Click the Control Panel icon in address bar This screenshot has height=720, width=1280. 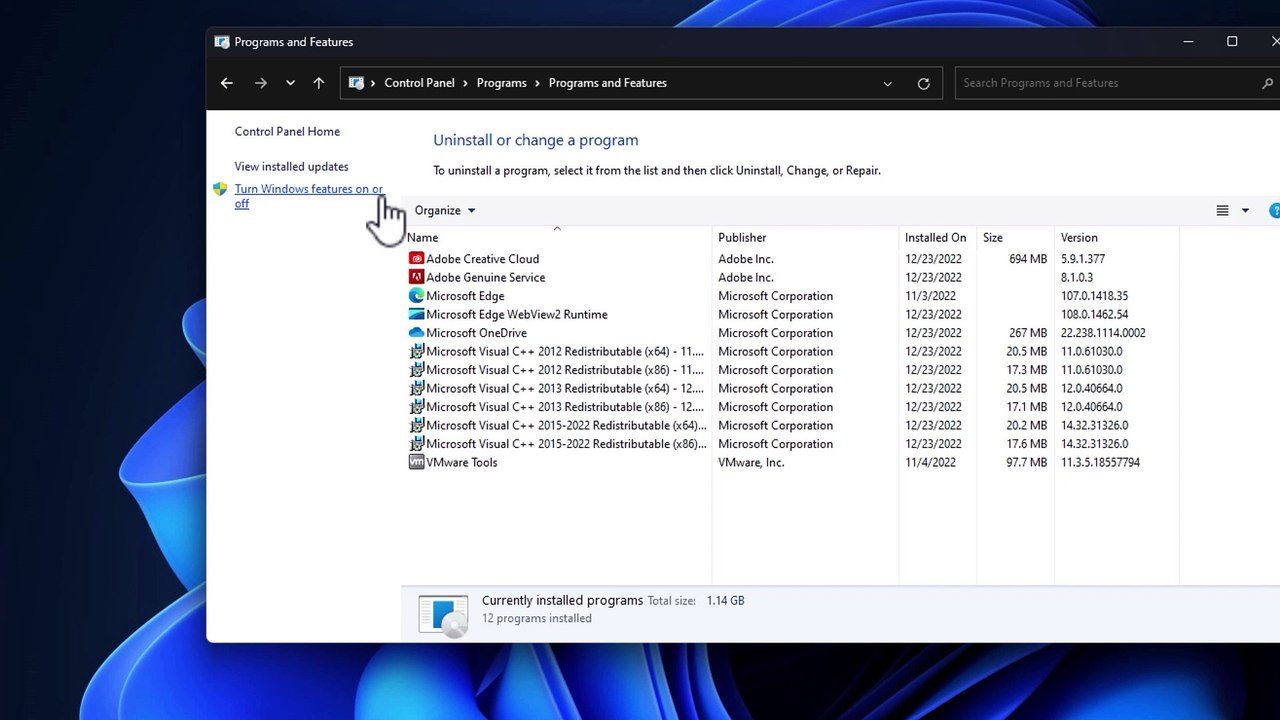pyautogui.click(x=356, y=83)
